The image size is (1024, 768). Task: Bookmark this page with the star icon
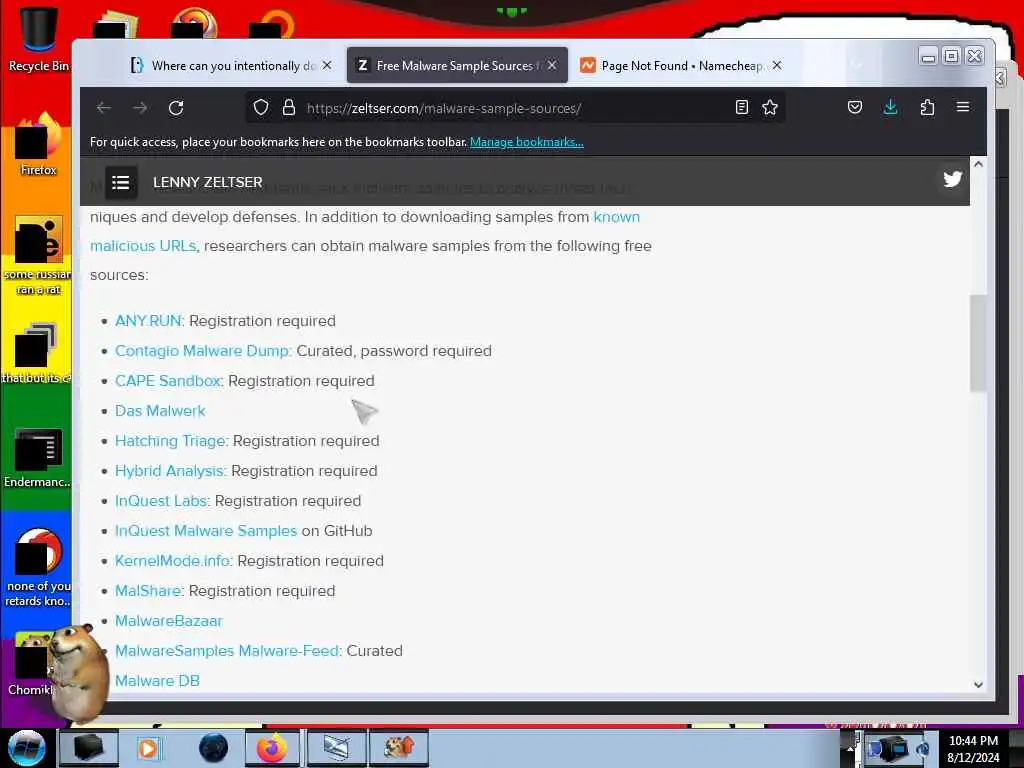[770, 107]
